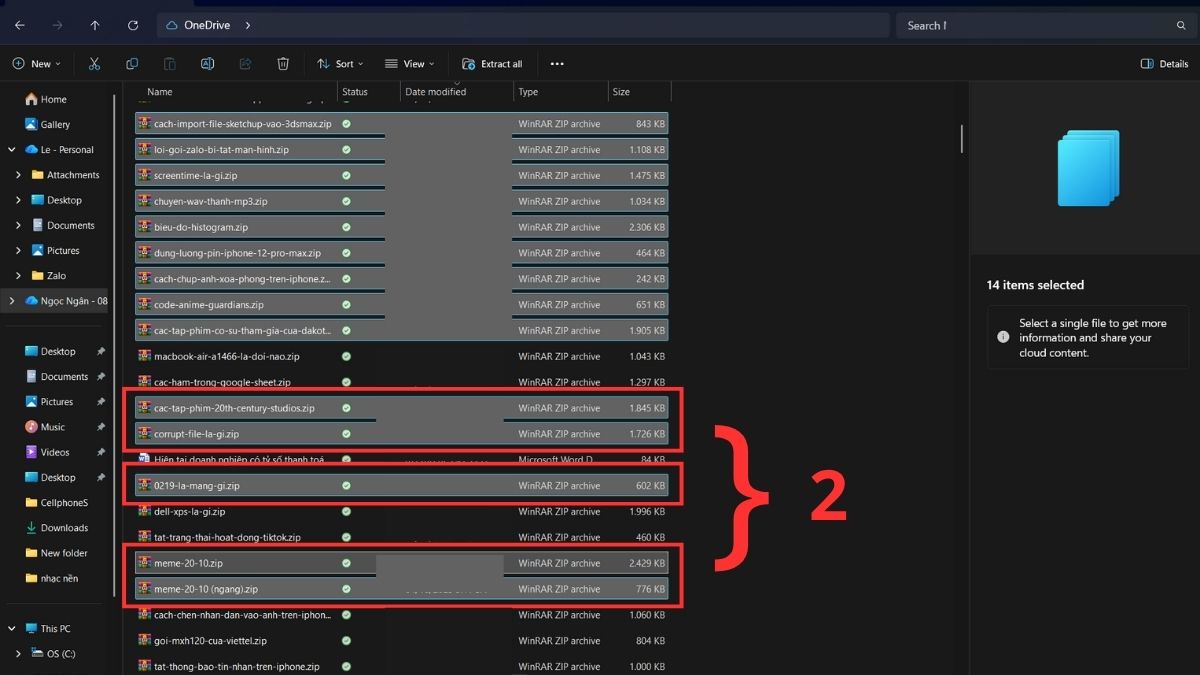Click the Share icon in the toolbar
1200x675 pixels.
pos(245,63)
